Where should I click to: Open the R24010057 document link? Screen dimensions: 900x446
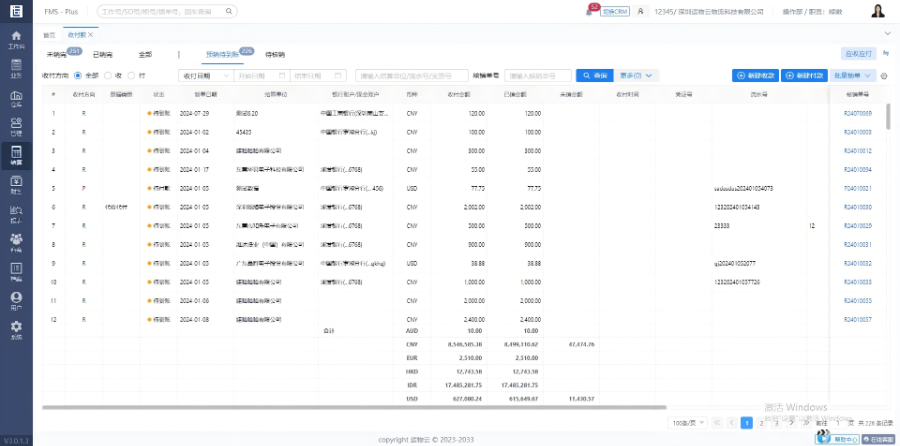point(858,319)
